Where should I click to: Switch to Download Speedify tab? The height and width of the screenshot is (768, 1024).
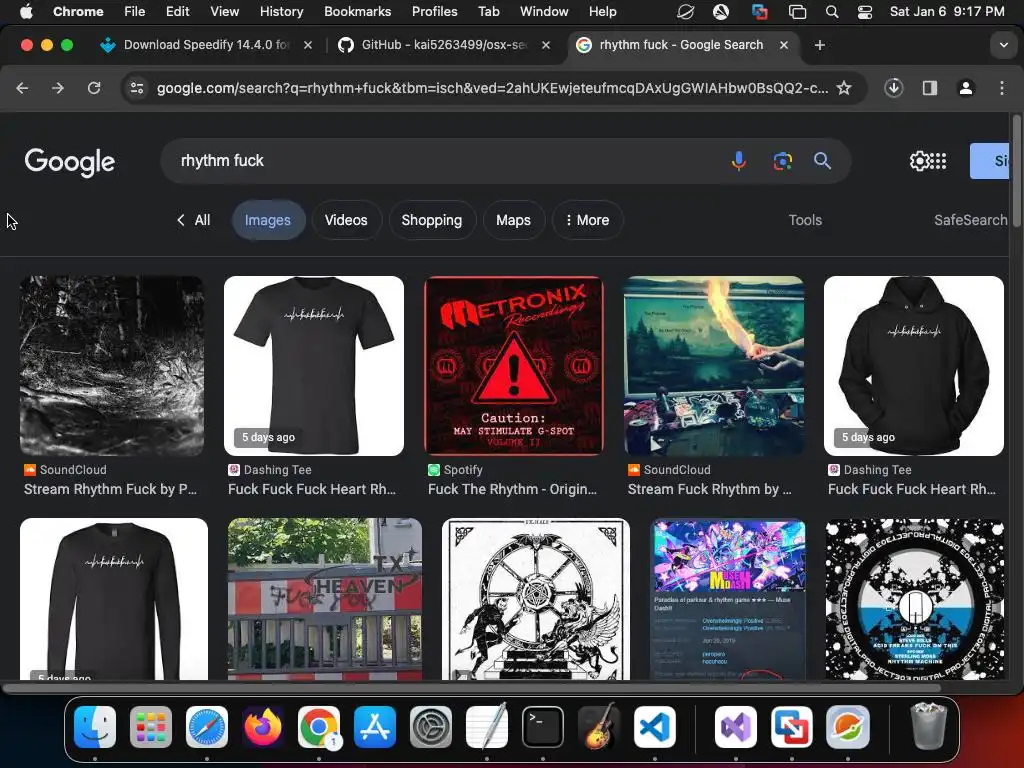click(x=206, y=45)
